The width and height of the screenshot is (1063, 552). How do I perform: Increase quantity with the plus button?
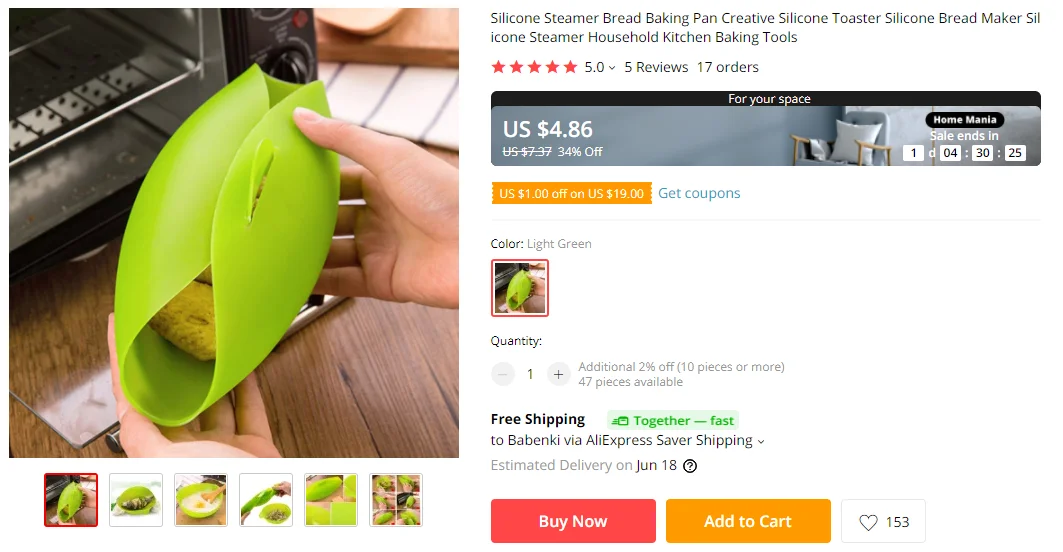point(558,374)
